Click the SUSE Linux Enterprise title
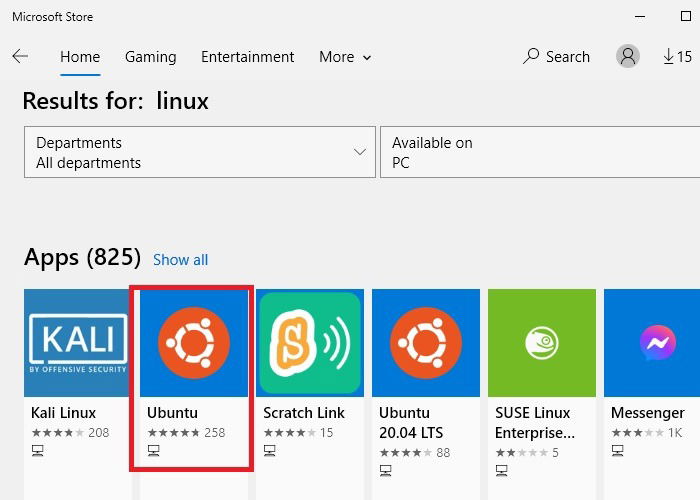 tap(535, 423)
